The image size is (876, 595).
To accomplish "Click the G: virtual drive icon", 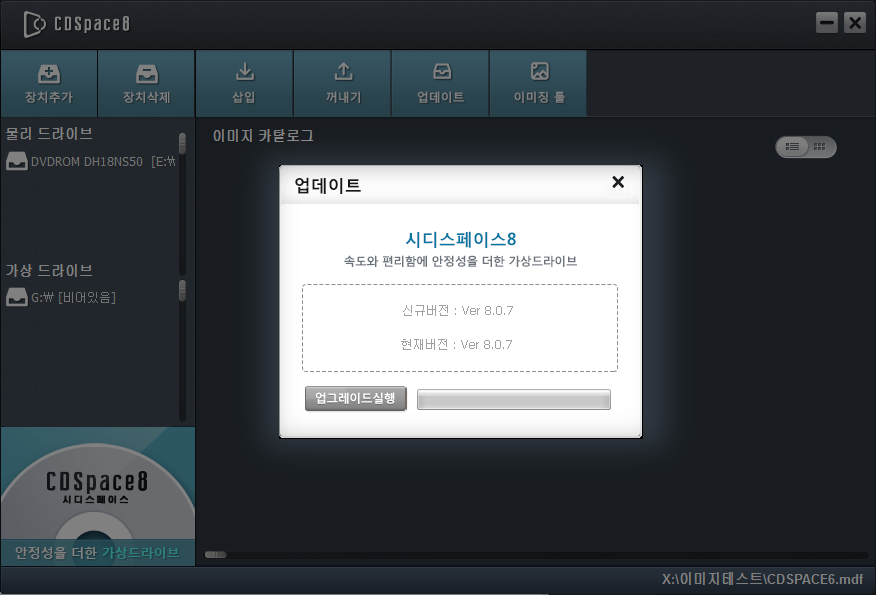I will (x=17, y=297).
